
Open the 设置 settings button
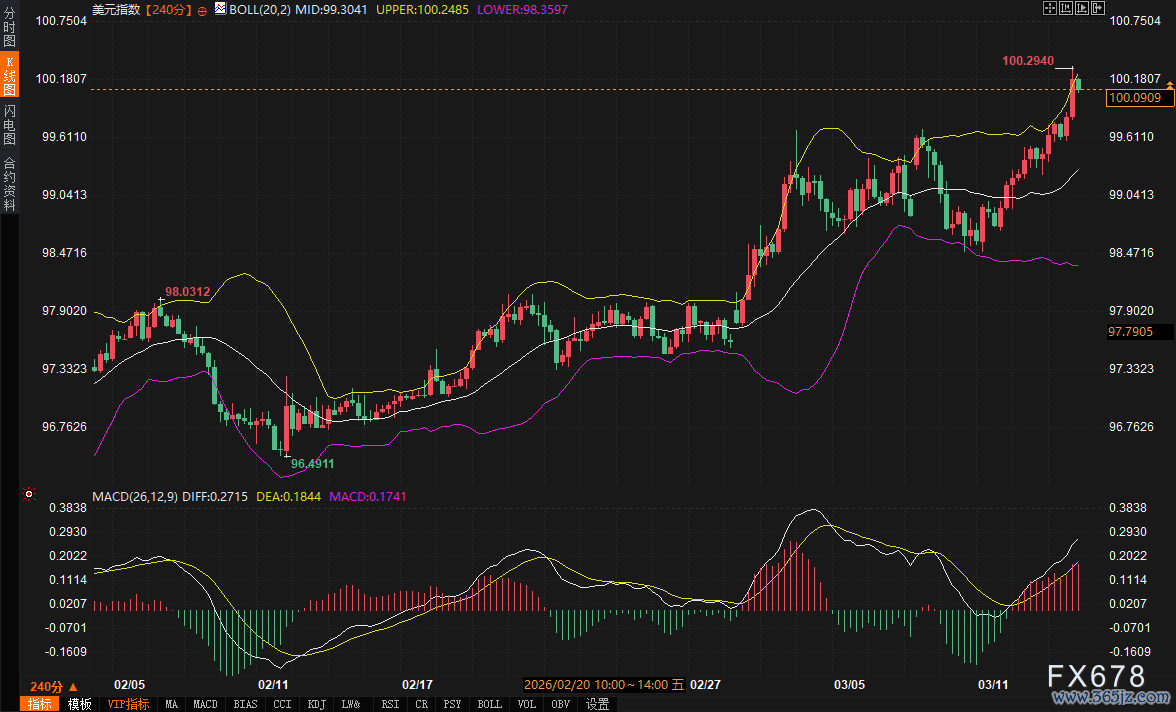(598, 704)
